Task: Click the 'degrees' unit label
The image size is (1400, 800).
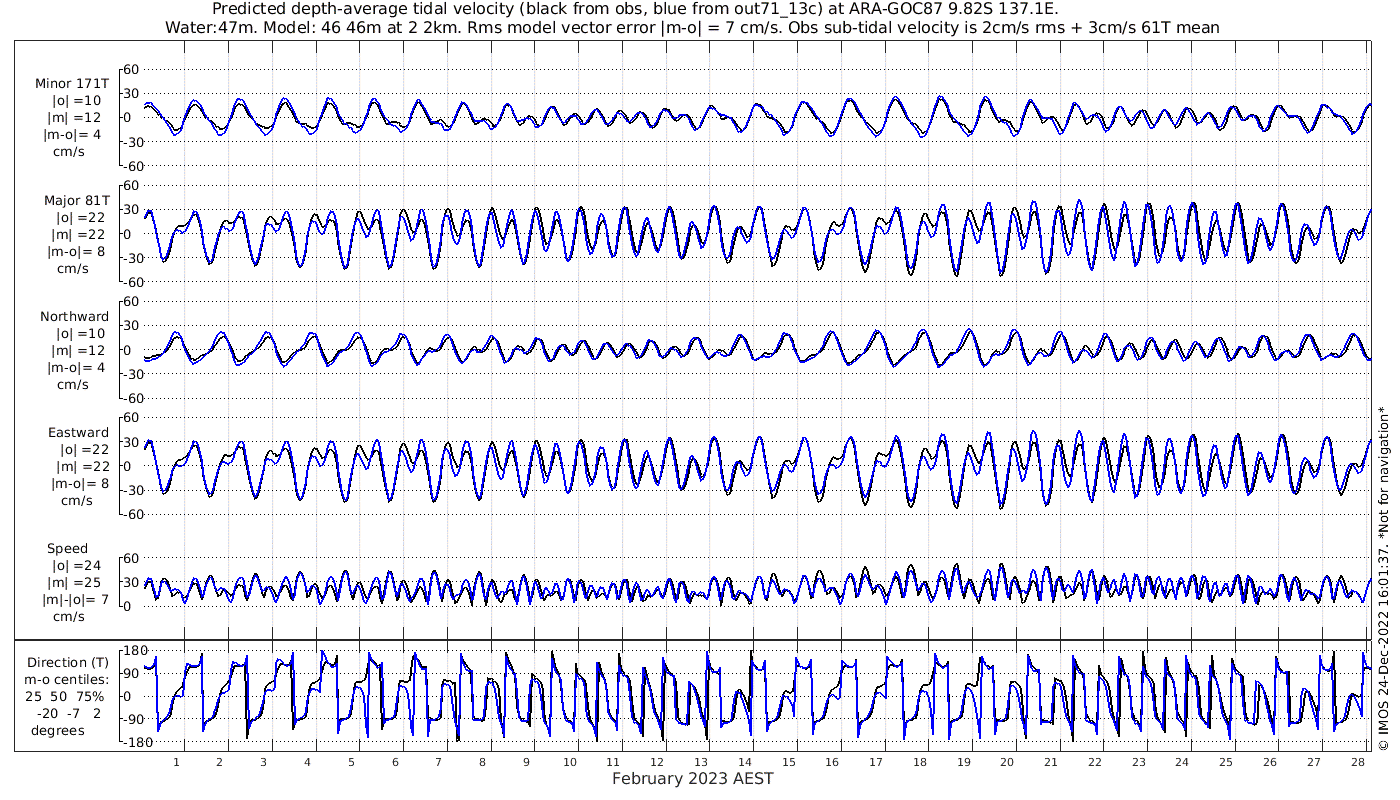Action: click(x=57, y=730)
